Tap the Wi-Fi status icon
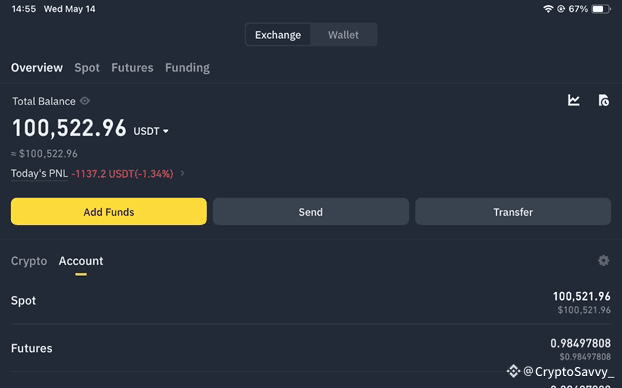The height and width of the screenshot is (388, 622). pos(548,9)
